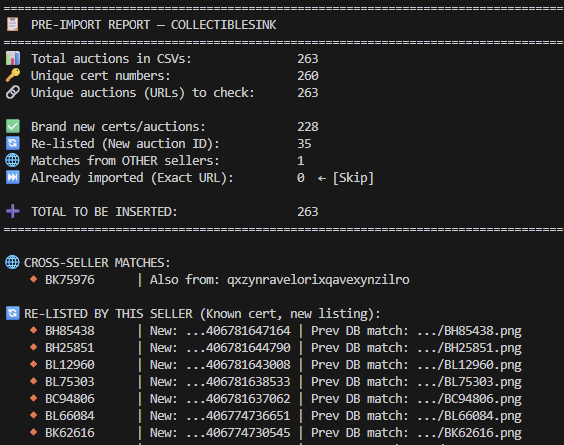The image size is (564, 445).
Task: Click new auction ID ...406781644790
Action: [x=238, y=348]
